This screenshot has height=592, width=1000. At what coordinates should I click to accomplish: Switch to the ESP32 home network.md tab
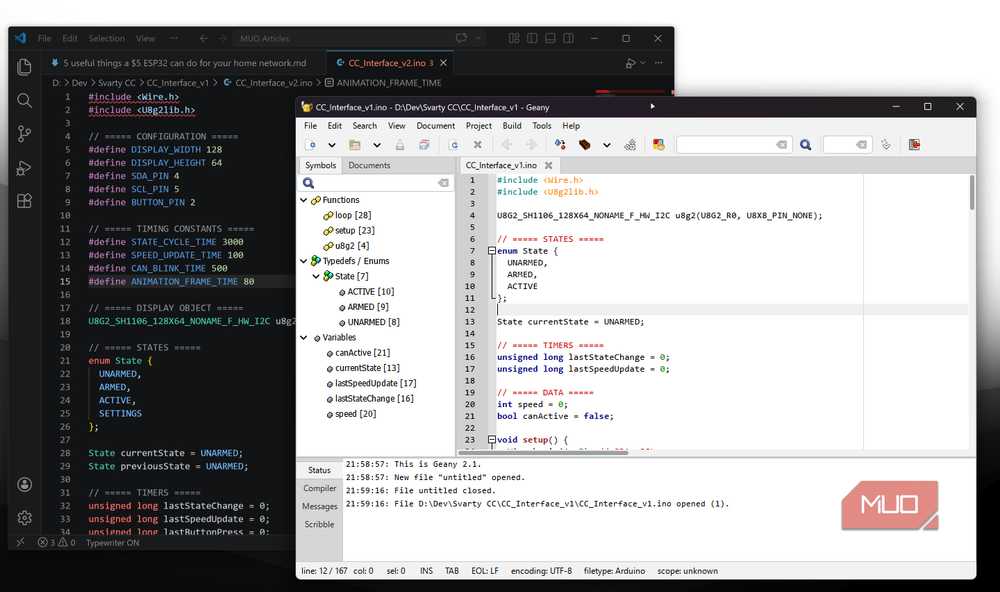point(178,63)
